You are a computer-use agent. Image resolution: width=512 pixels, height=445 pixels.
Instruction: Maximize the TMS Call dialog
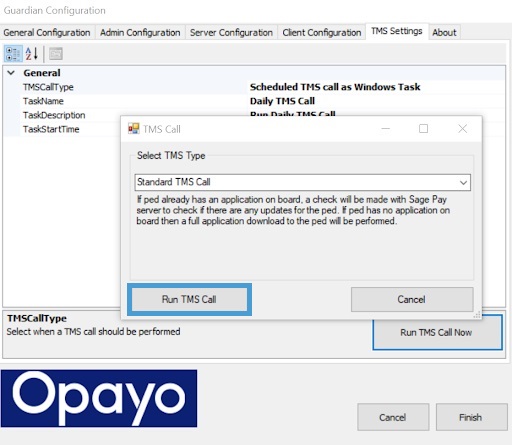tap(423, 129)
